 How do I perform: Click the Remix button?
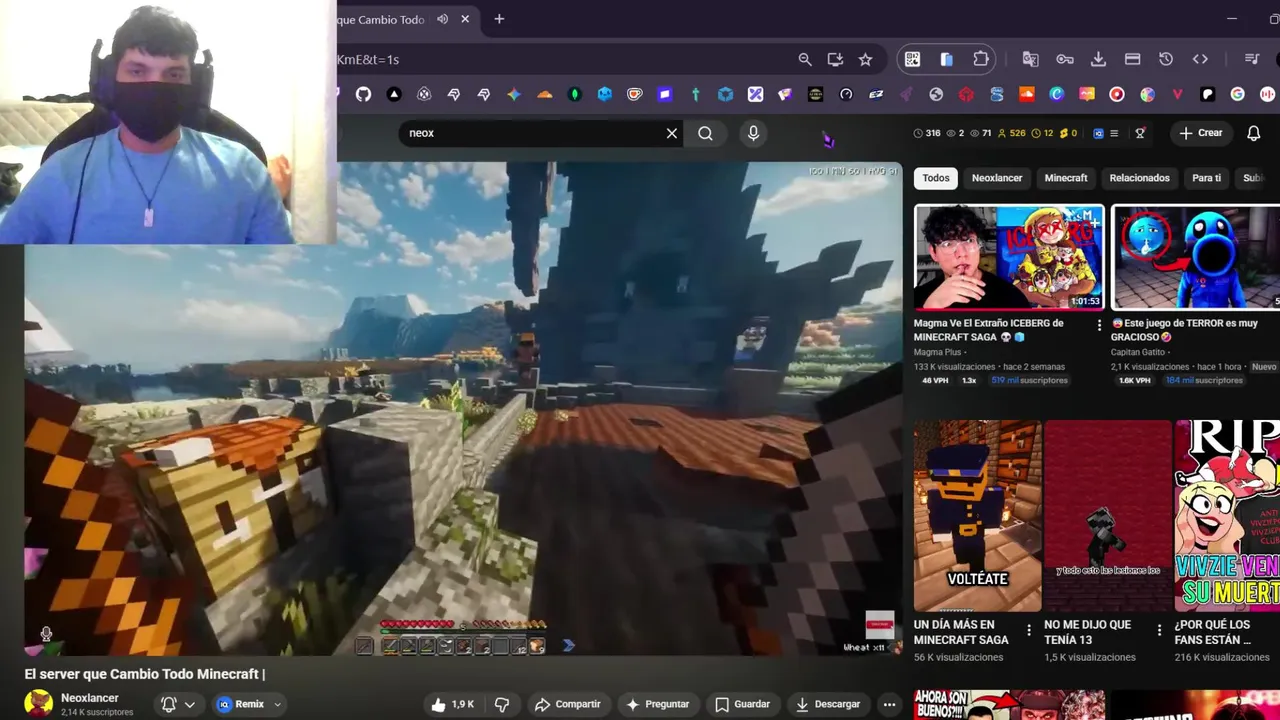point(240,704)
